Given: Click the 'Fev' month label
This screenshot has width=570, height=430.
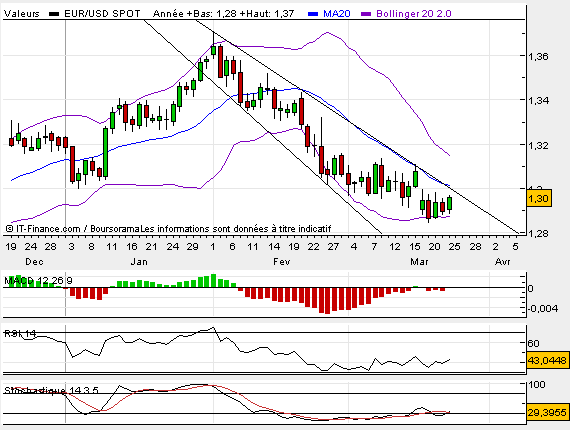Looking at the screenshot, I should pyautogui.click(x=282, y=262).
